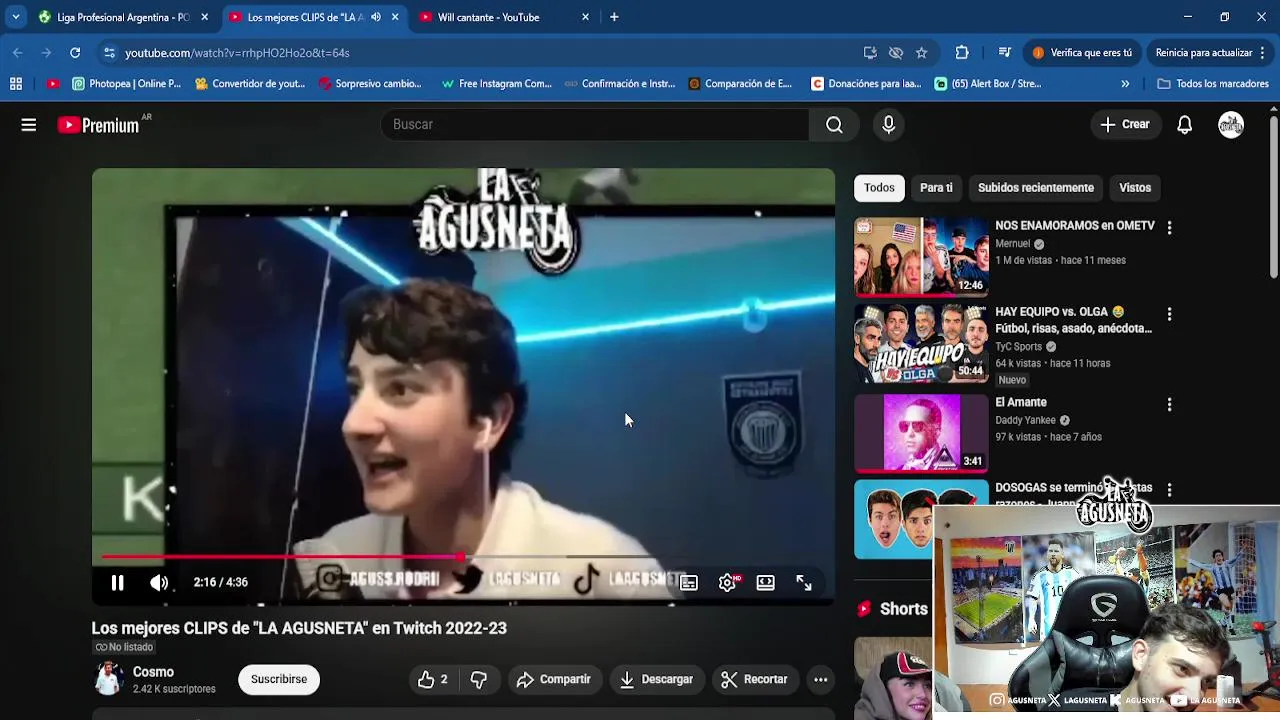Viewport: 1280px width, 720px height.
Task: Click the Crear create button
Action: click(1125, 124)
